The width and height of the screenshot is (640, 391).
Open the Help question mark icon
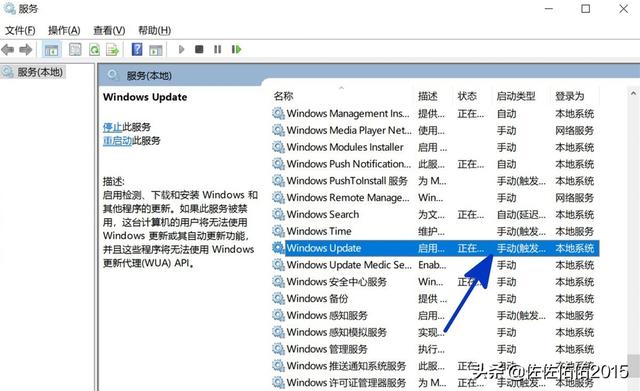click(x=137, y=49)
